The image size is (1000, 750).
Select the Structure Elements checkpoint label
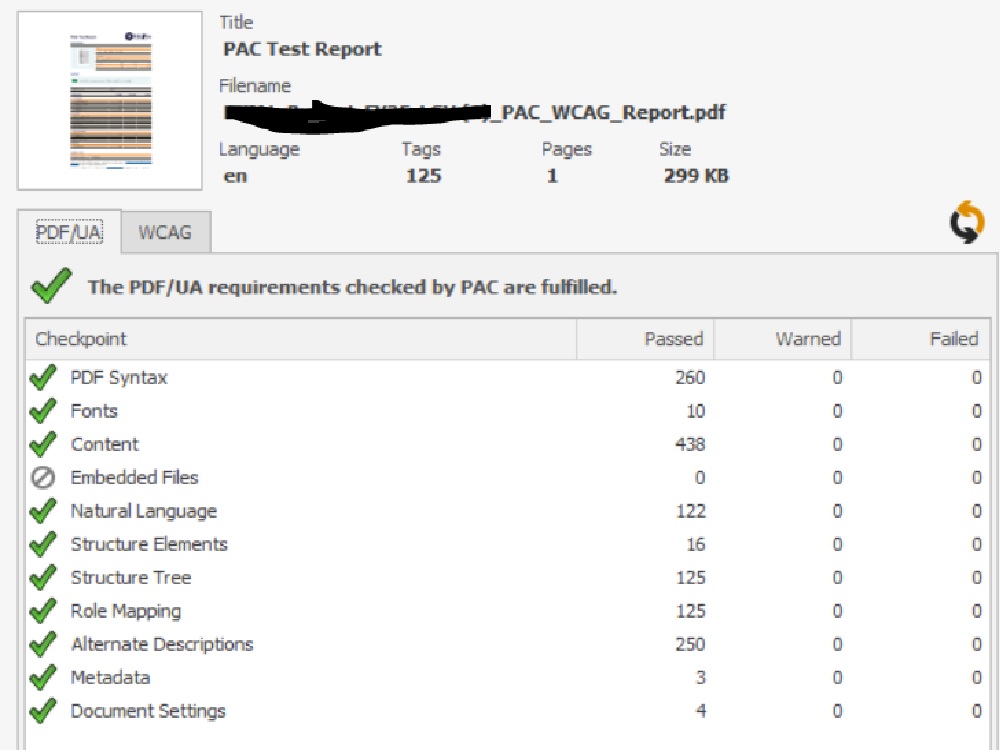(x=149, y=544)
